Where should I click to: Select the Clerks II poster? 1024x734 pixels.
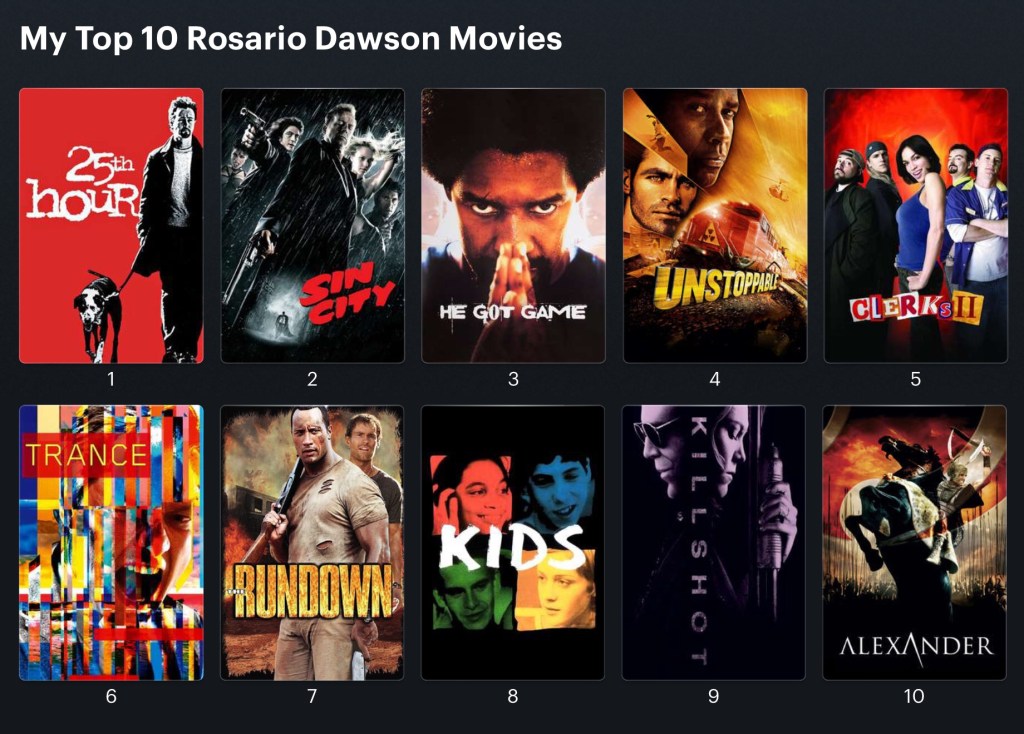coord(916,225)
